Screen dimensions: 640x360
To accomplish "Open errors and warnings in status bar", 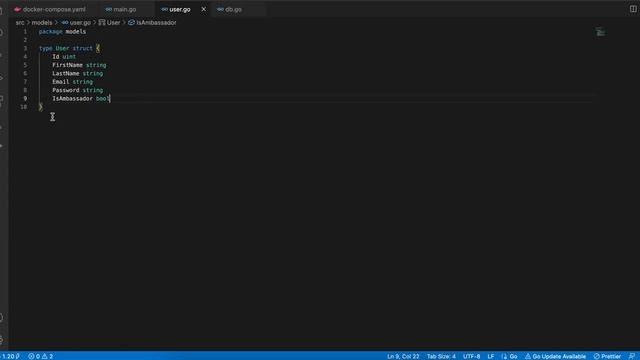I will point(40,356).
